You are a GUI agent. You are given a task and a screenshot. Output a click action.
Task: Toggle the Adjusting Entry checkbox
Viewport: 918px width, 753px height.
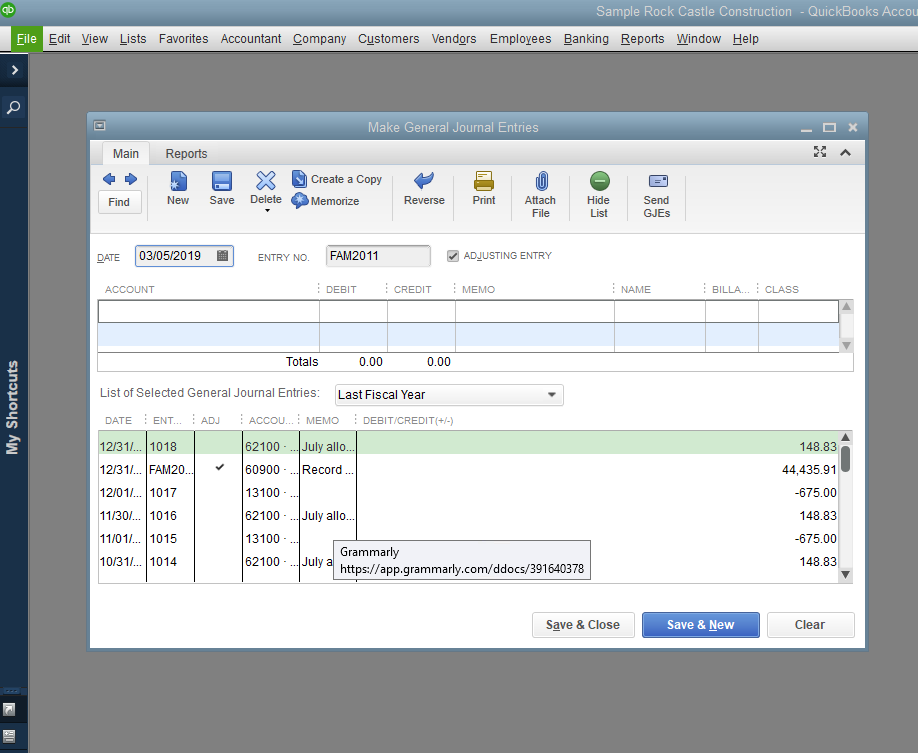coord(453,256)
